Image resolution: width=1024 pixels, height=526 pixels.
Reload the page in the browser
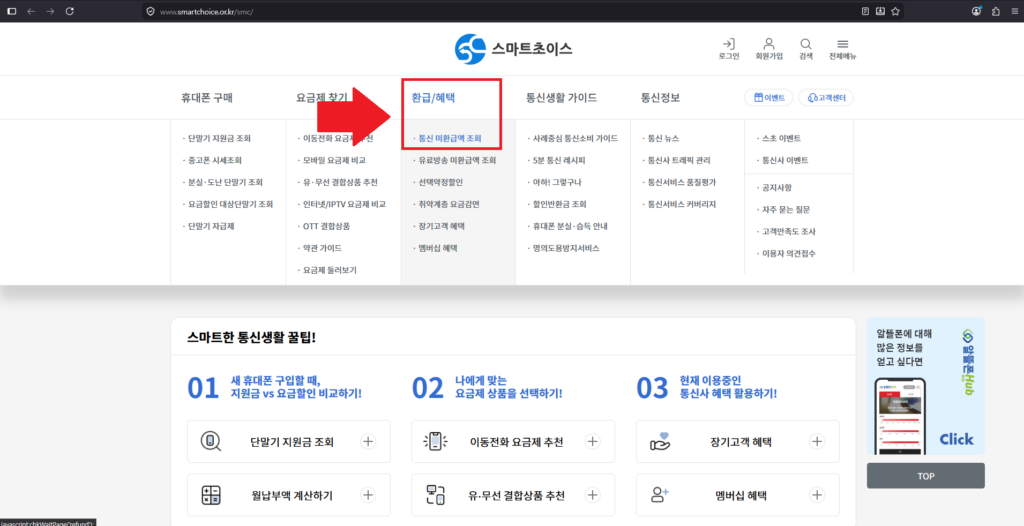[x=70, y=11]
